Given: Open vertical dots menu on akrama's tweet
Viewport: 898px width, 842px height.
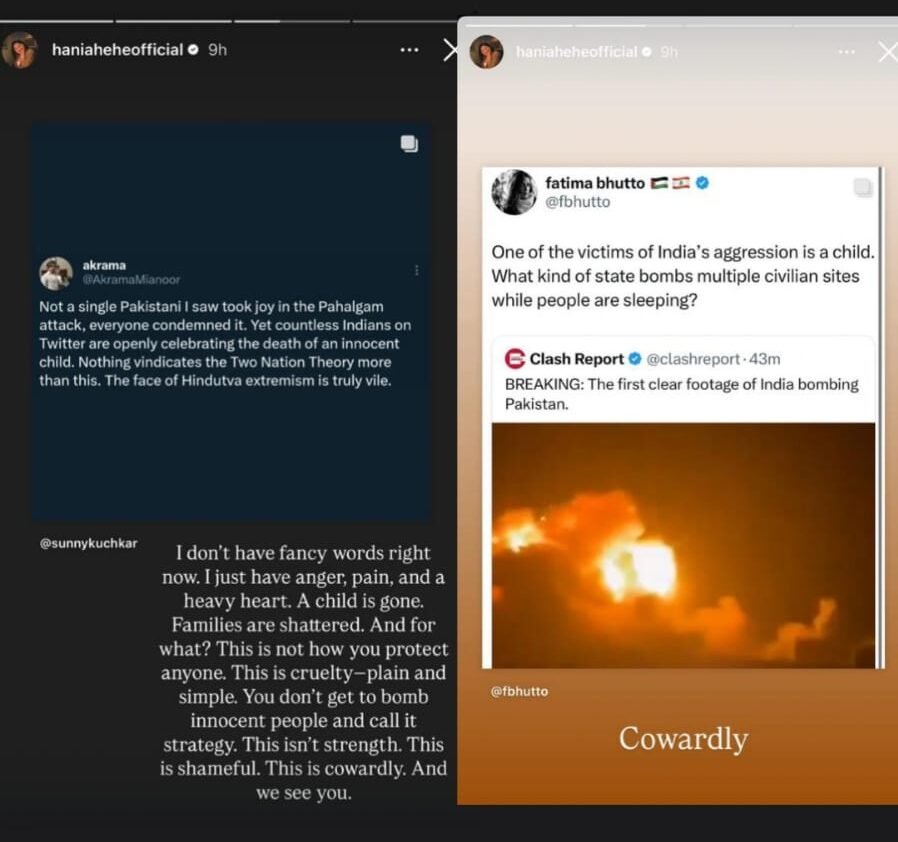Looking at the screenshot, I should click(x=416, y=270).
